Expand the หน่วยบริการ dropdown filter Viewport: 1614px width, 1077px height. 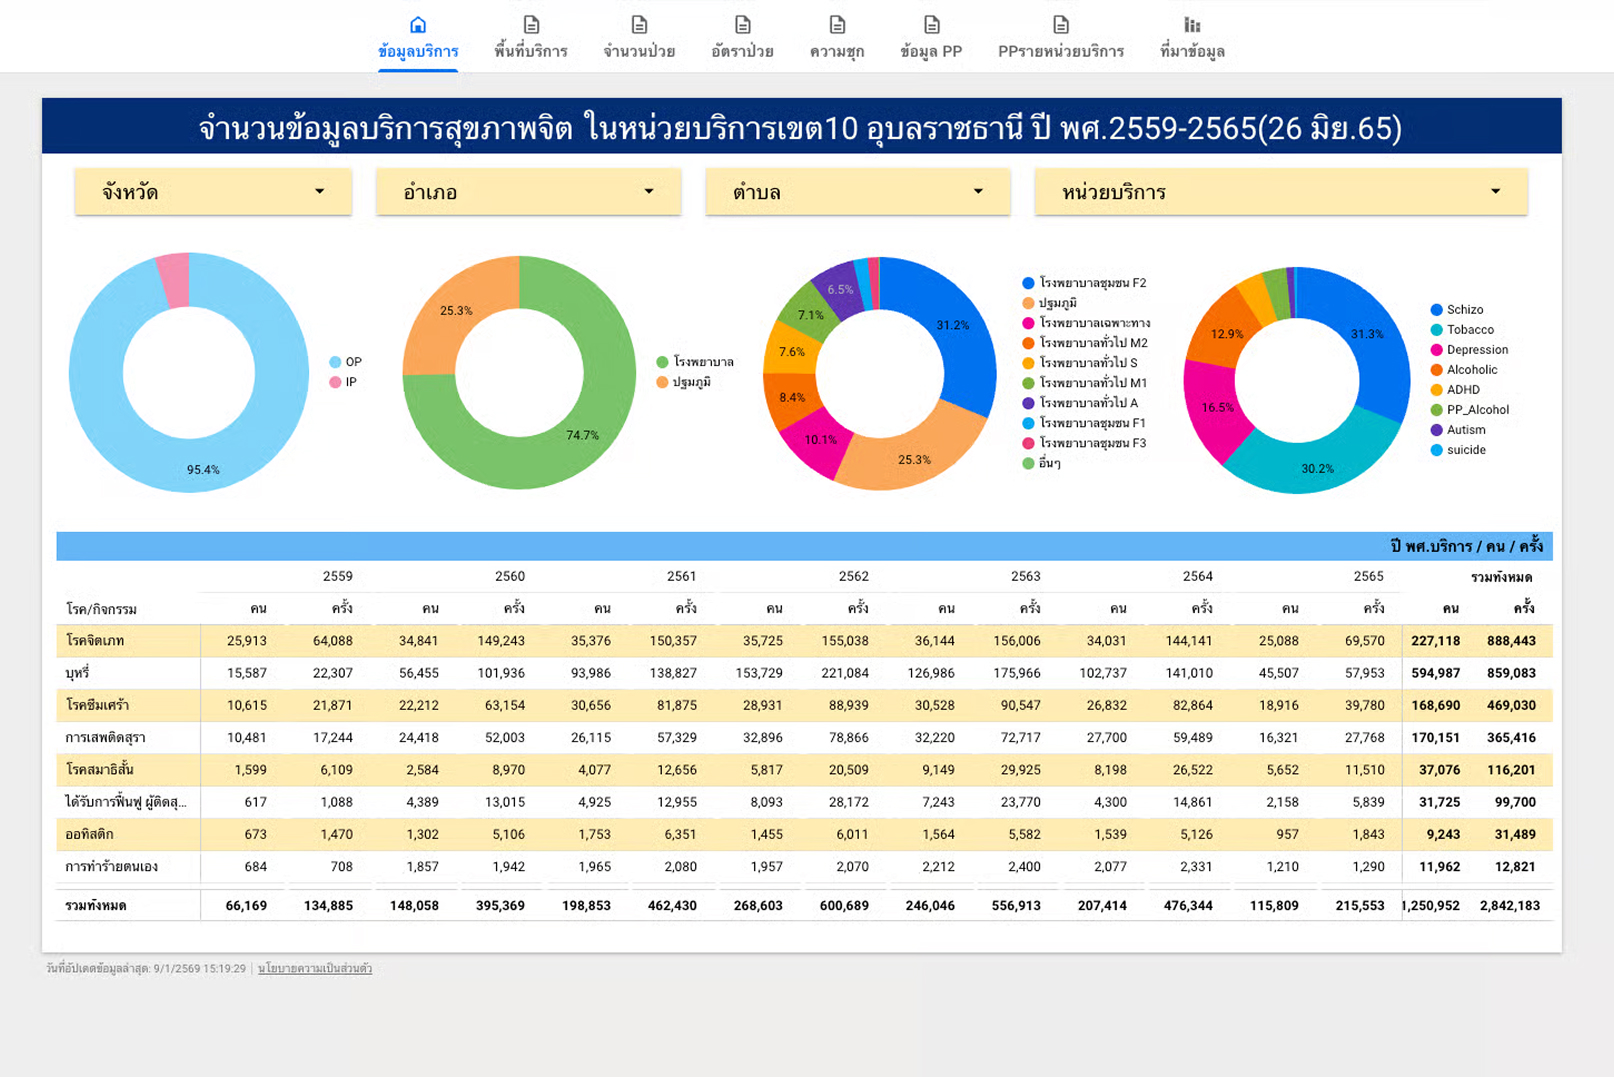pyautogui.click(x=1280, y=192)
